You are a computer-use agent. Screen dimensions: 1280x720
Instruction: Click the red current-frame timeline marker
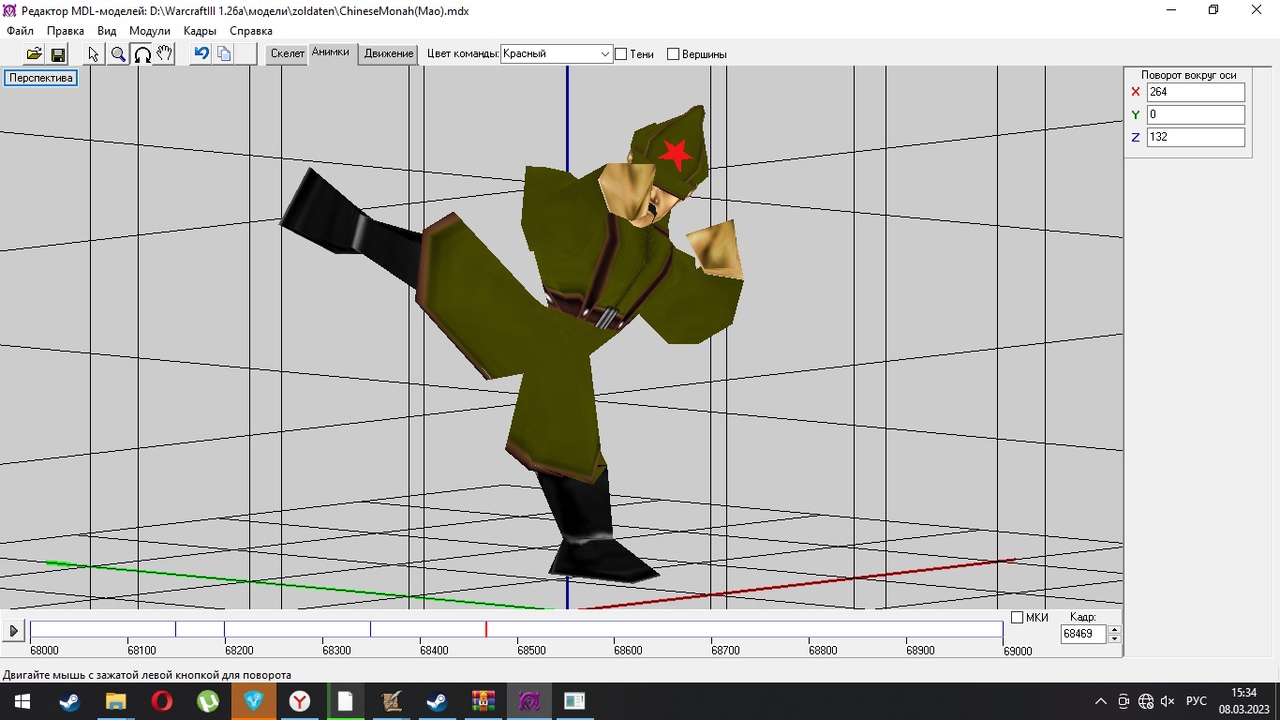pyautogui.click(x=486, y=629)
